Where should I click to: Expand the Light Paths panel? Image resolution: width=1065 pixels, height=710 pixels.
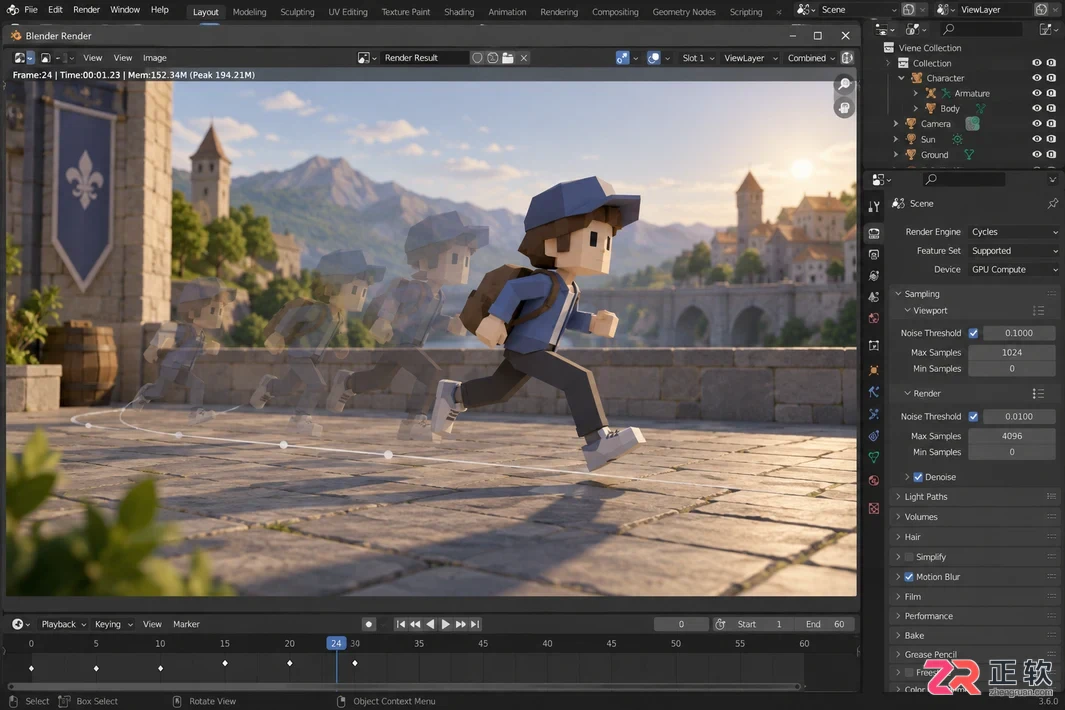[x=973, y=497]
